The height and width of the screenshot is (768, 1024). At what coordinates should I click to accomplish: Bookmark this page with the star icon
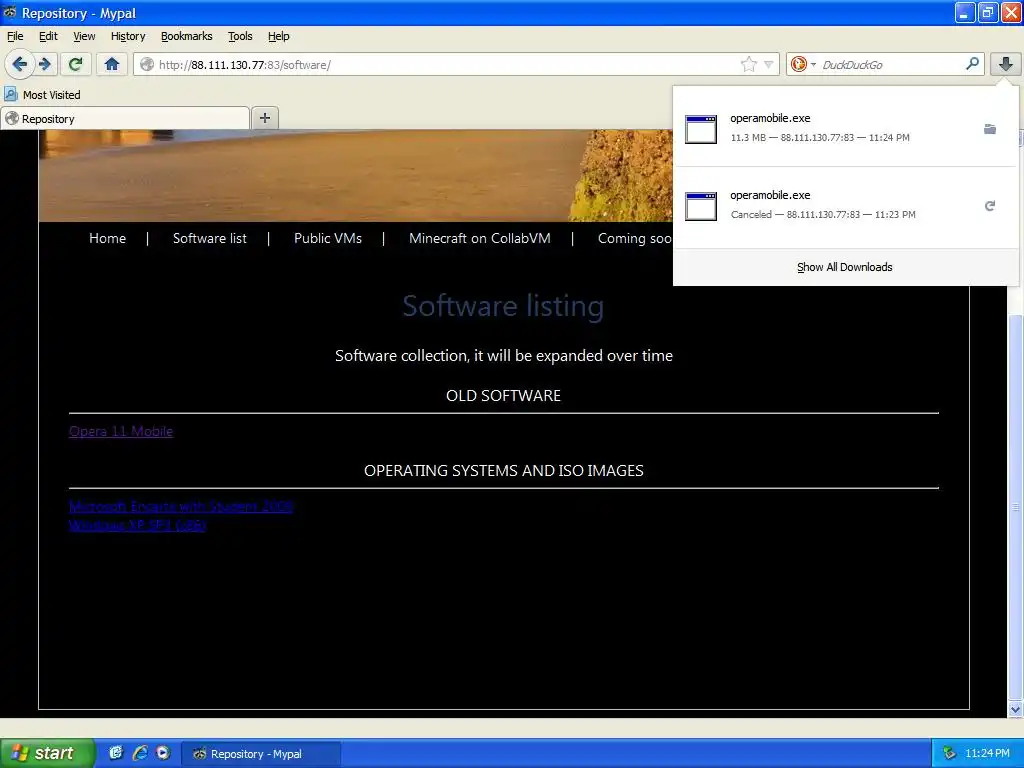[748, 64]
